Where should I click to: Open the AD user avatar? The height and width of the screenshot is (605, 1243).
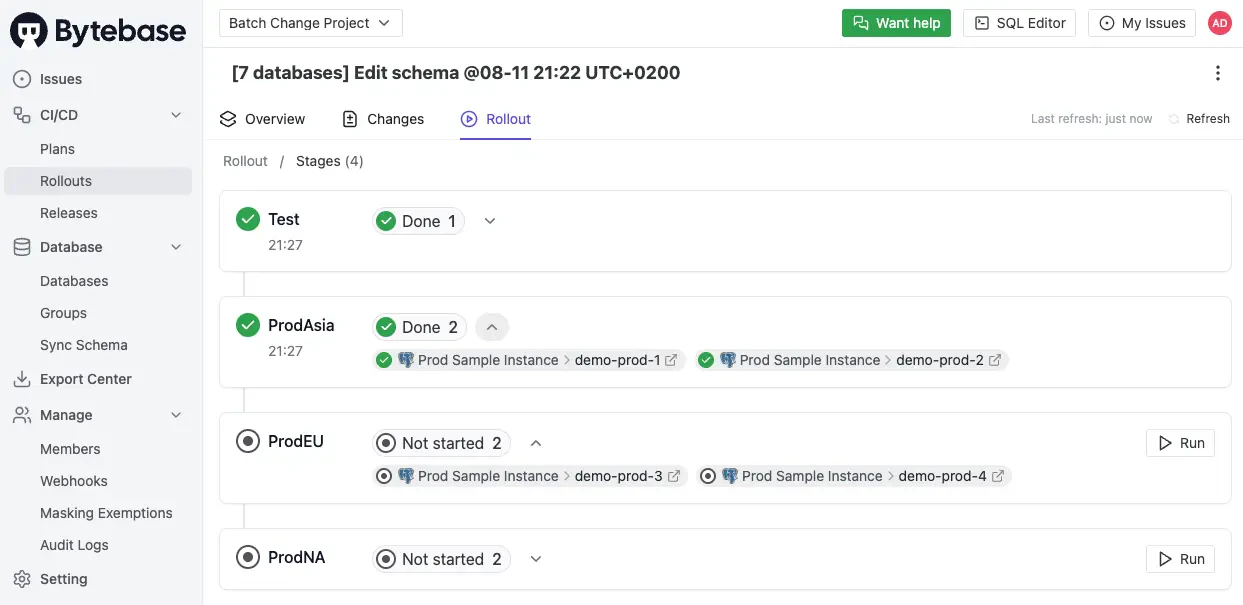pos(1219,23)
